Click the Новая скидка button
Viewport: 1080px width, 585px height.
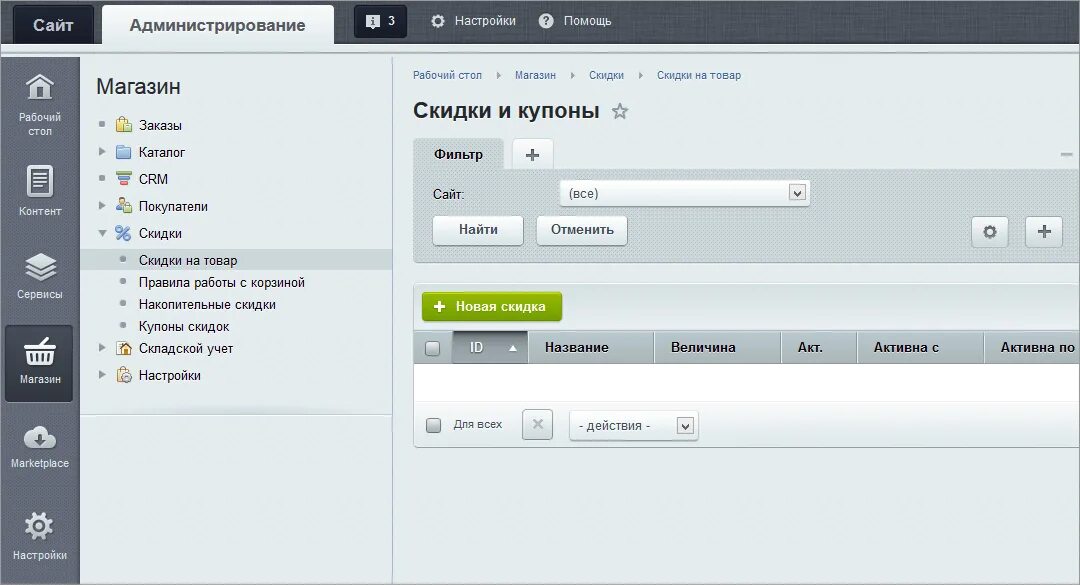492,307
